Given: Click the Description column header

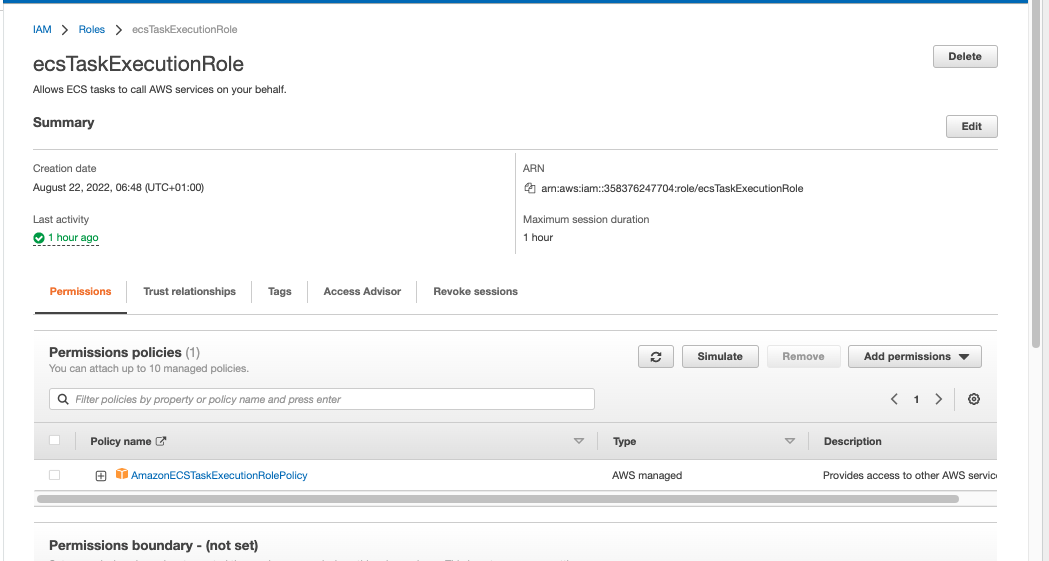Looking at the screenshot, I should point(852,441).
